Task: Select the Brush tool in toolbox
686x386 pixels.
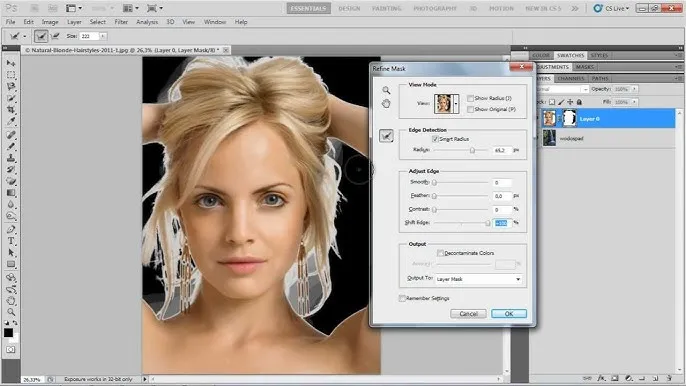Action: coord(11,147)
